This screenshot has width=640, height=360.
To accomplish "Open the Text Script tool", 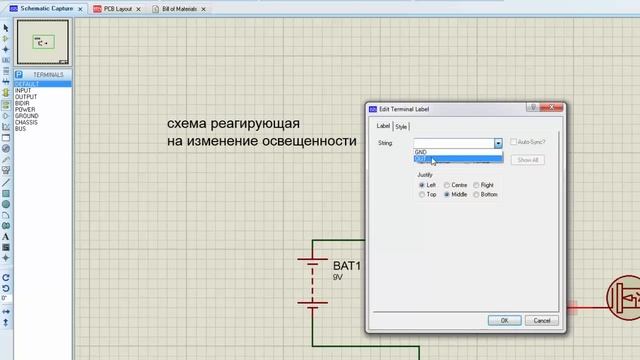I will [x=6, y=71].
